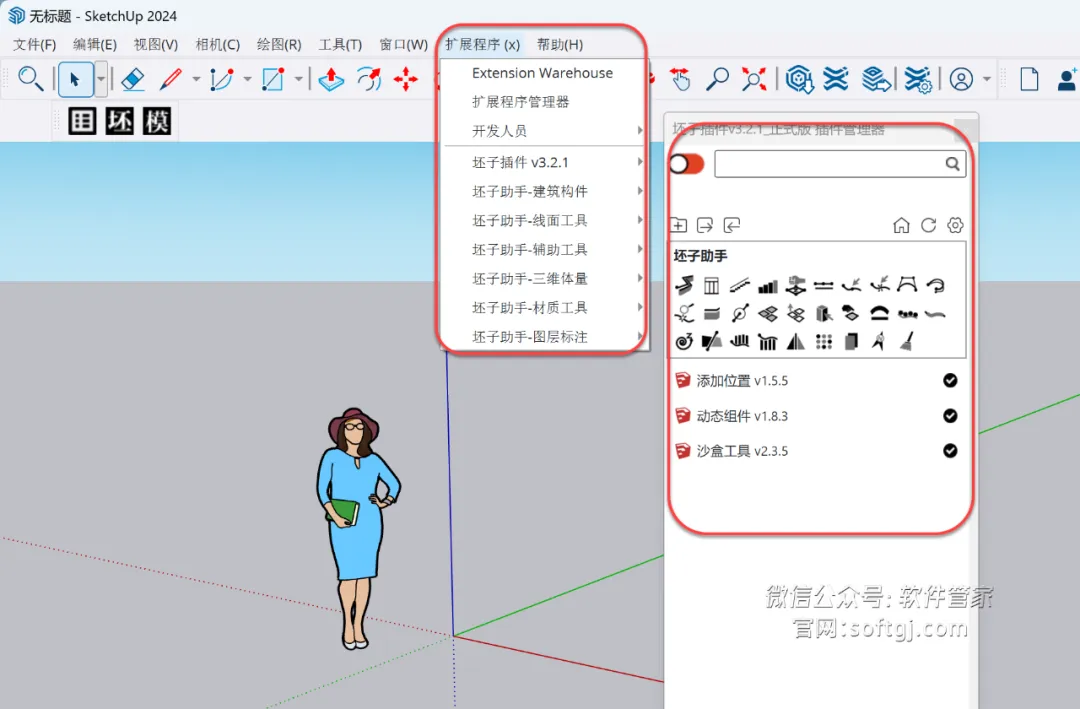Activate the Arc drawing tool
1080x709 pixels.
[x=221, y=79]
